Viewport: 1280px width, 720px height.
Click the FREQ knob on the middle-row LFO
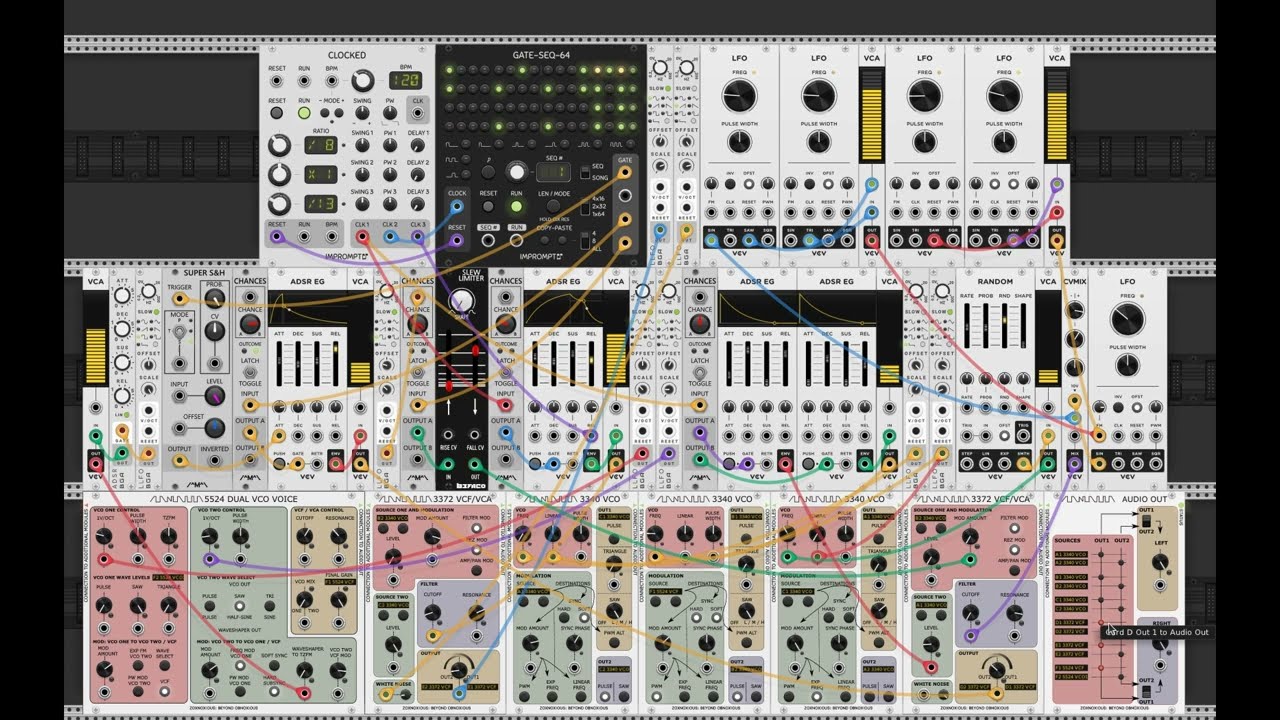(x=1127, y=319)
